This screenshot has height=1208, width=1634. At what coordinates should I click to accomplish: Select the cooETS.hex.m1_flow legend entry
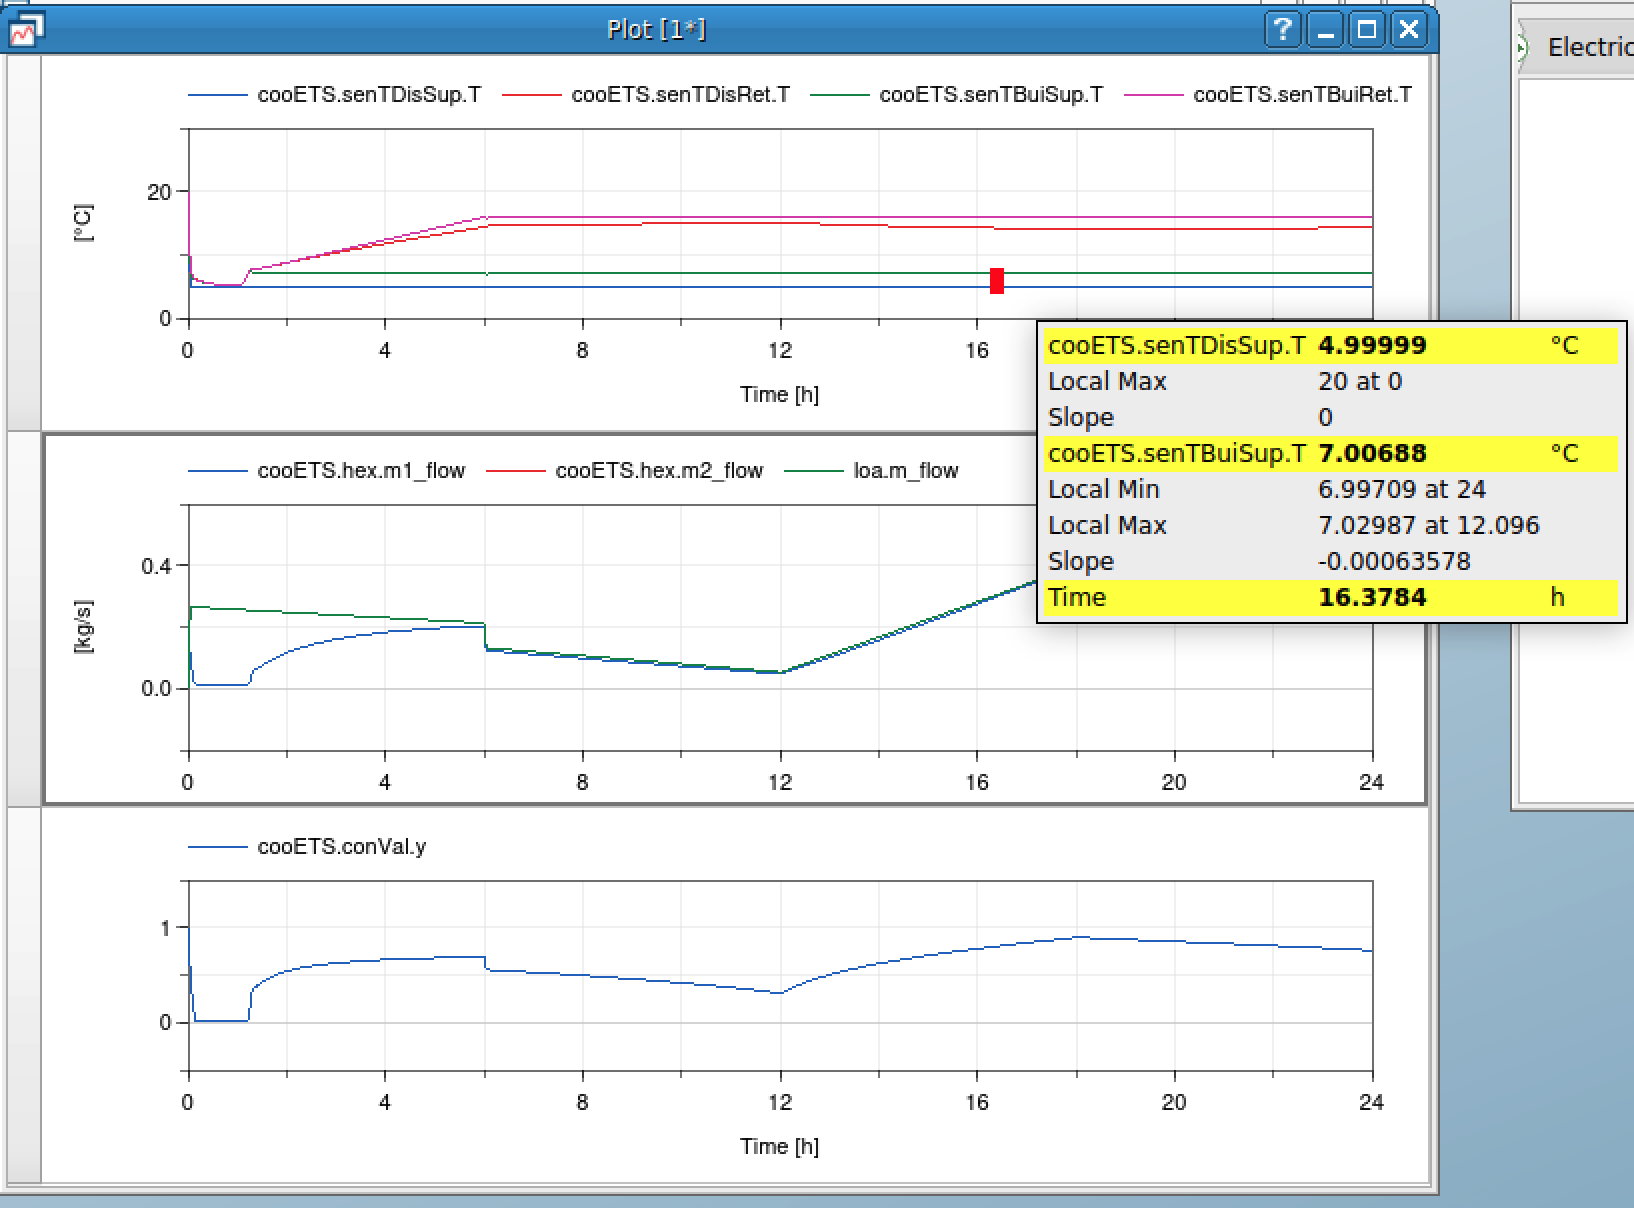coord(361,470)
